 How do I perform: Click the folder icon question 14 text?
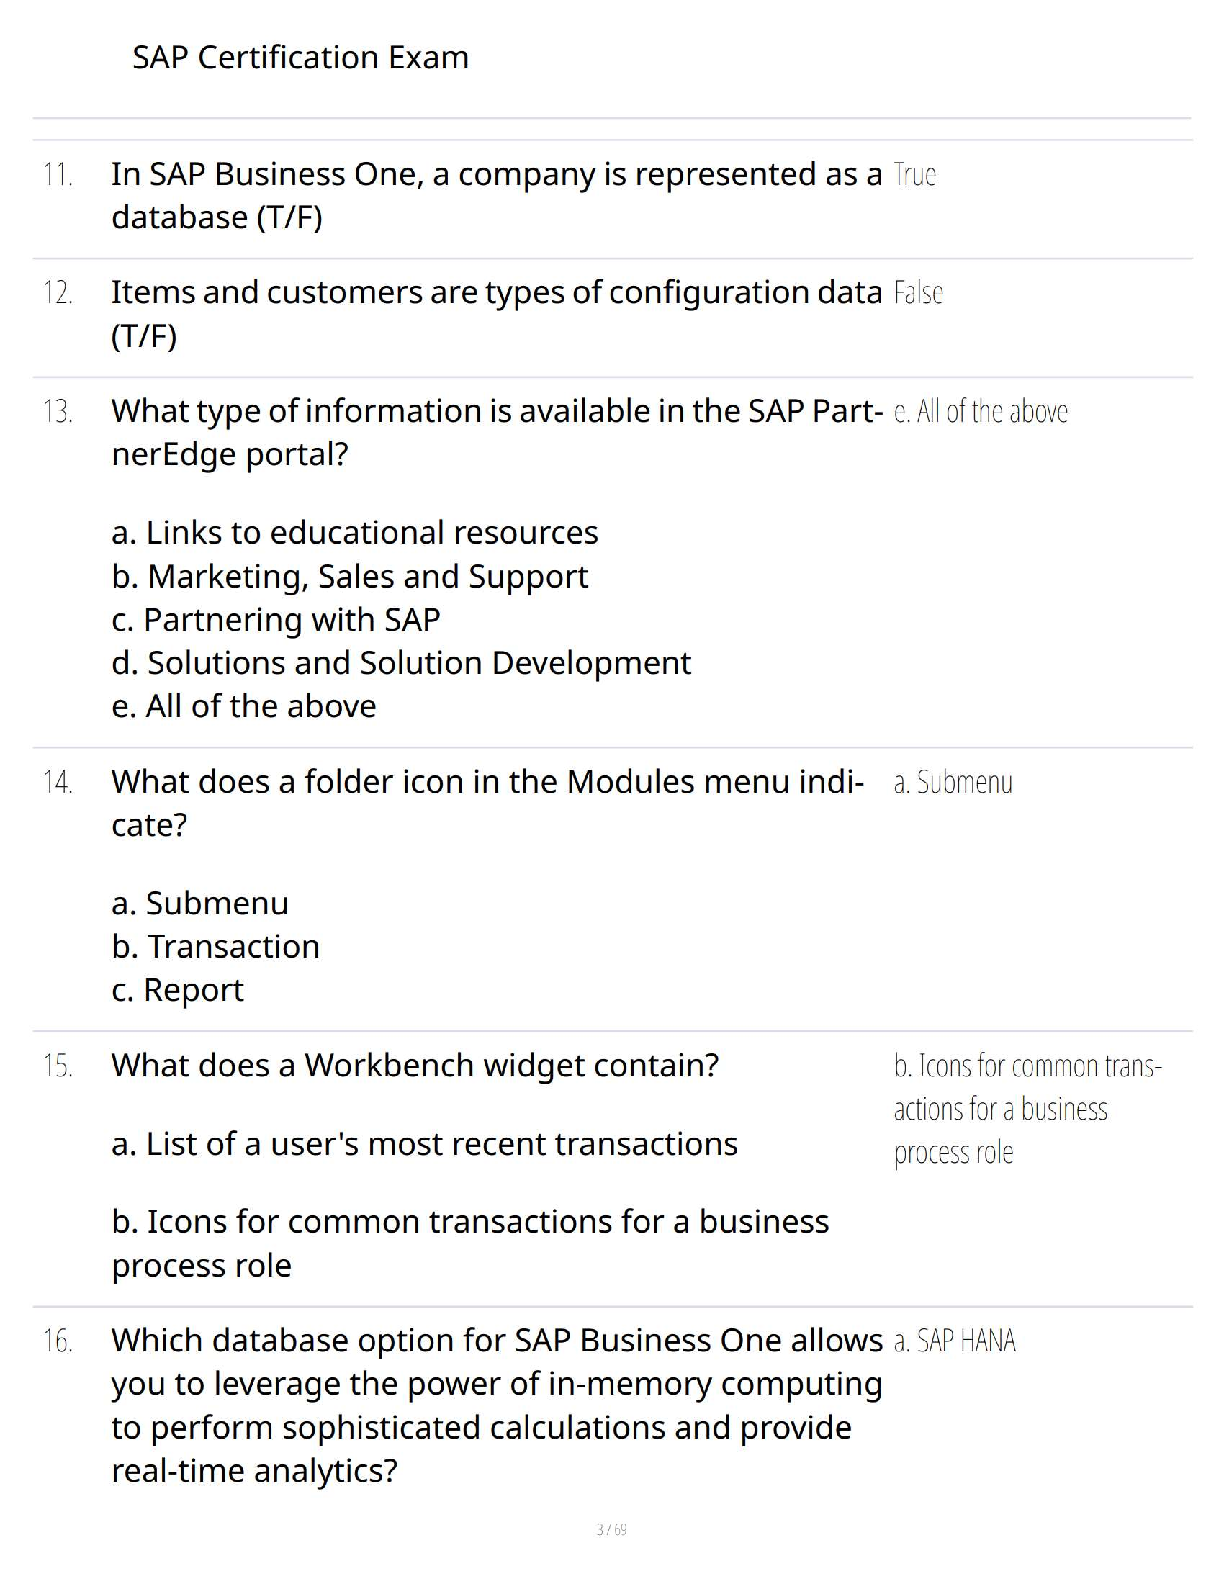(487, 782)
